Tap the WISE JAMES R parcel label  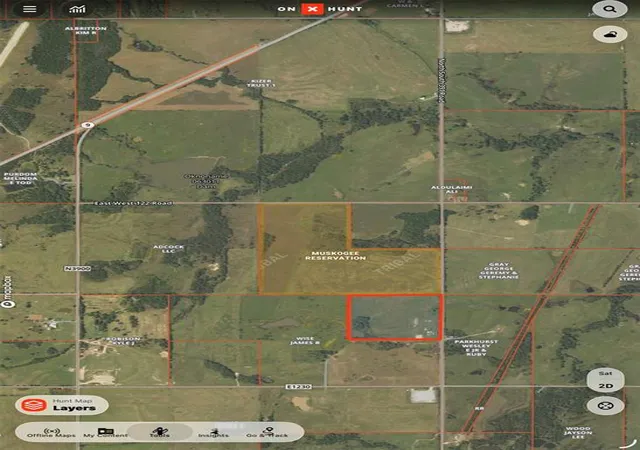(x=305, y=341)
